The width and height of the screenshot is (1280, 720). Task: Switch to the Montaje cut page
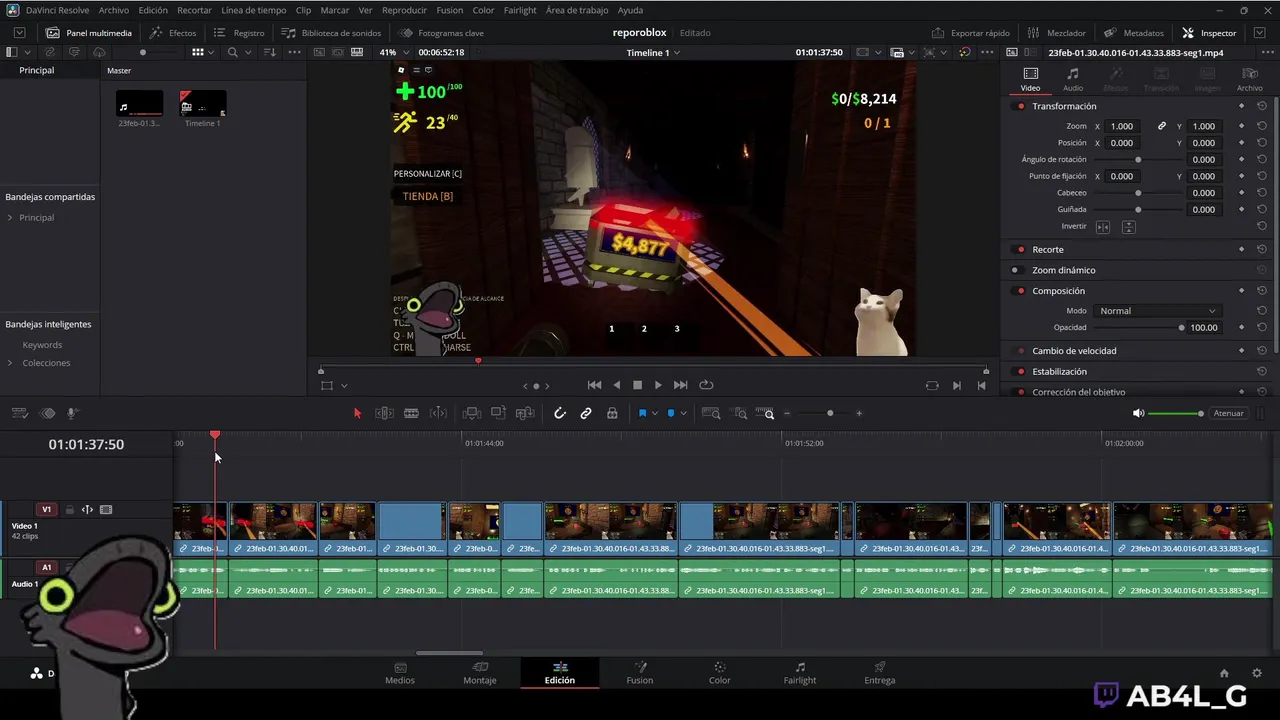[x=480, y=673]
